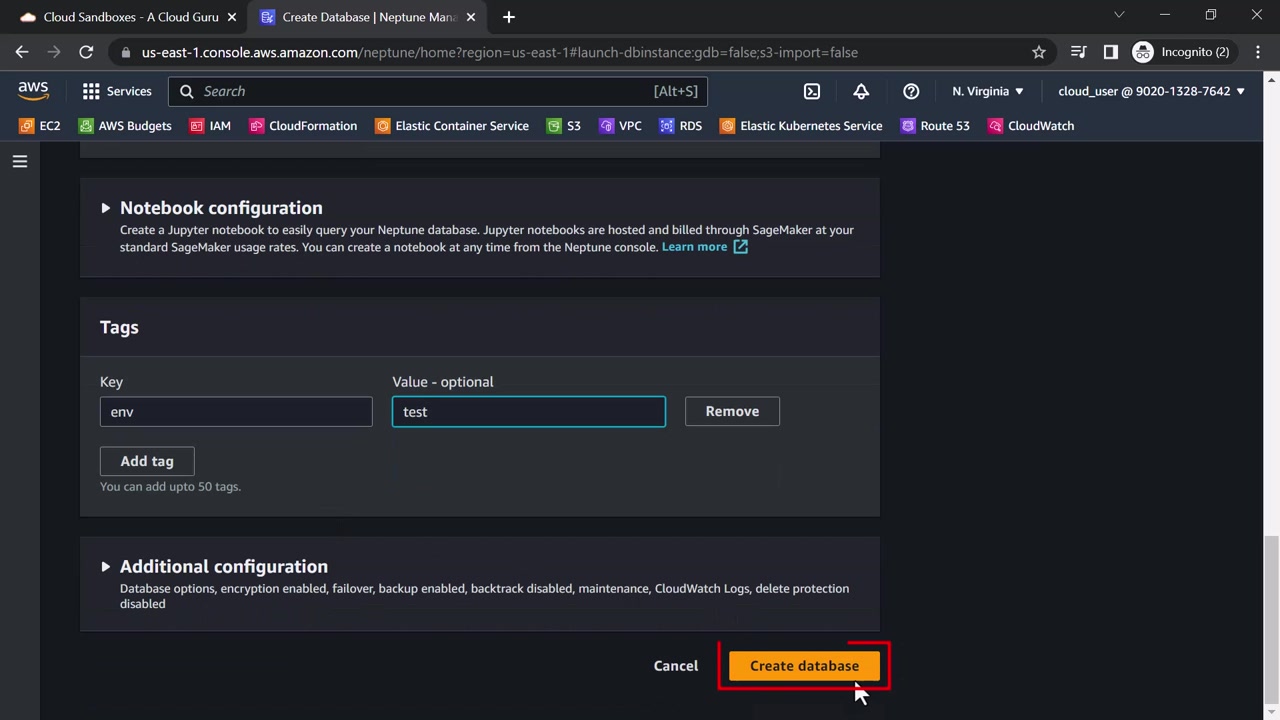Screen dimensions: 1280x720
Task: Open the Services grid menu
Action: 117,91
